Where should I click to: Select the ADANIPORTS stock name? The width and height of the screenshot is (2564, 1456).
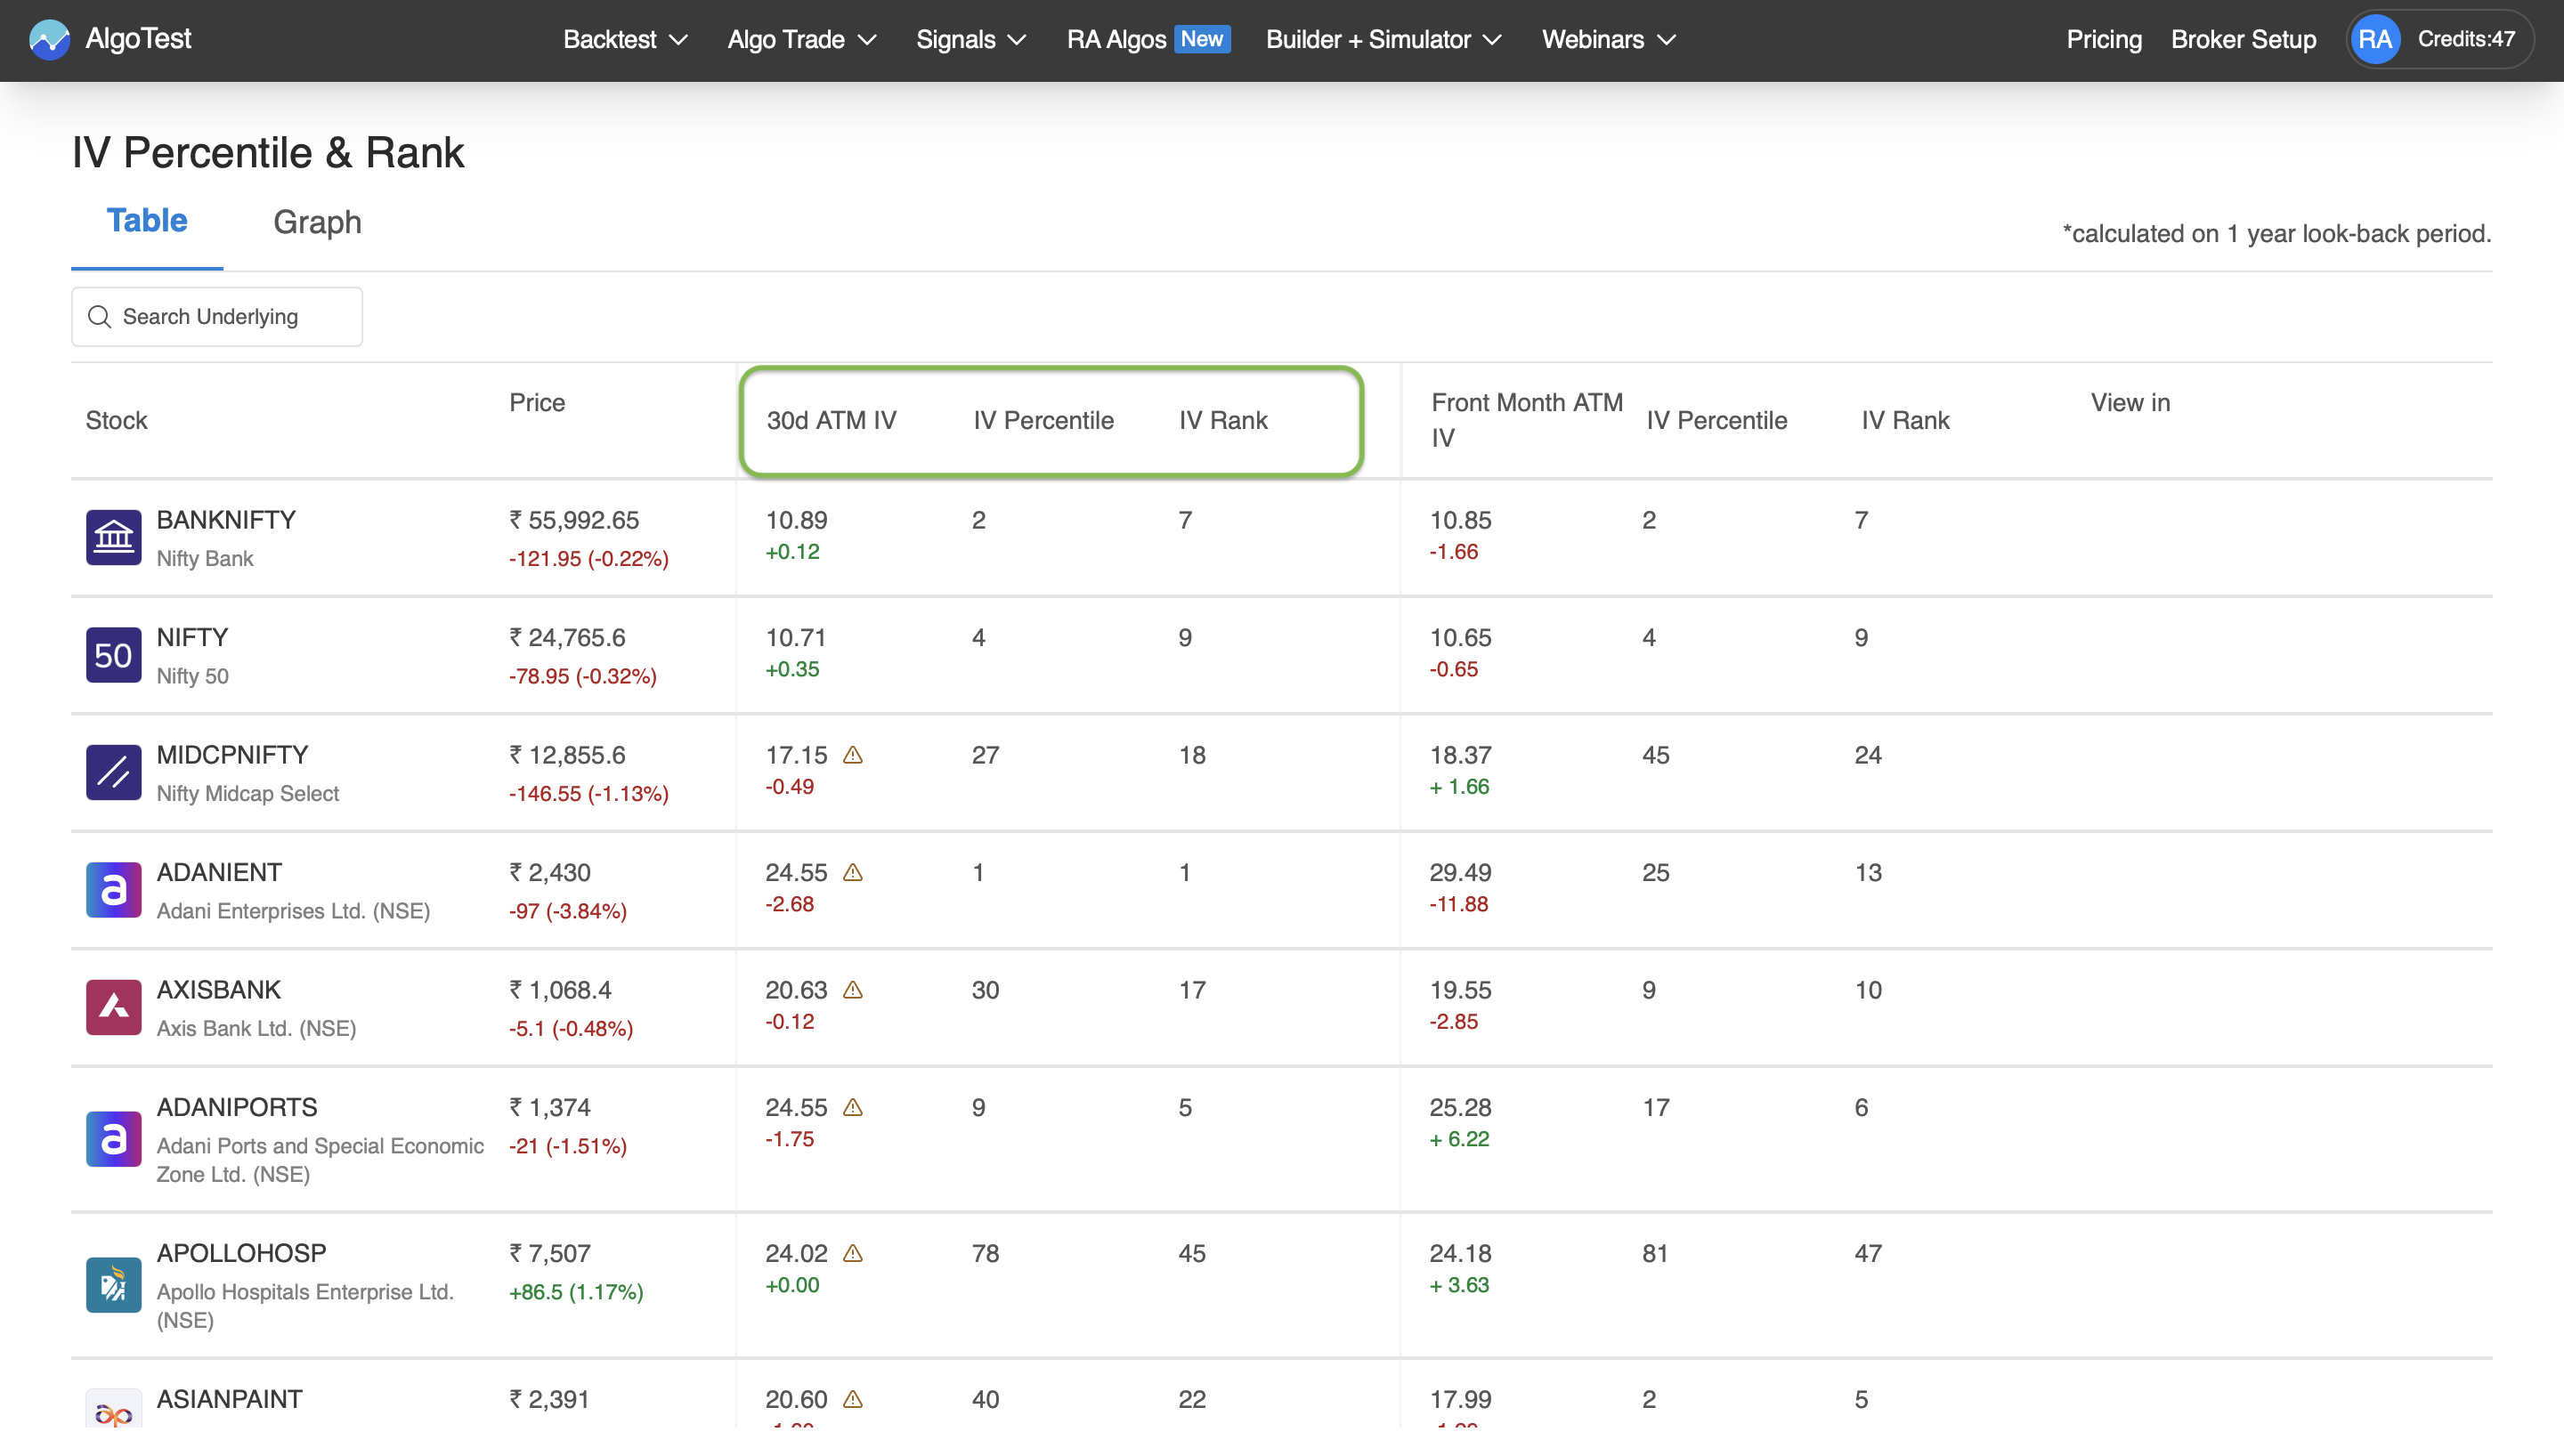click(237, 1107)
